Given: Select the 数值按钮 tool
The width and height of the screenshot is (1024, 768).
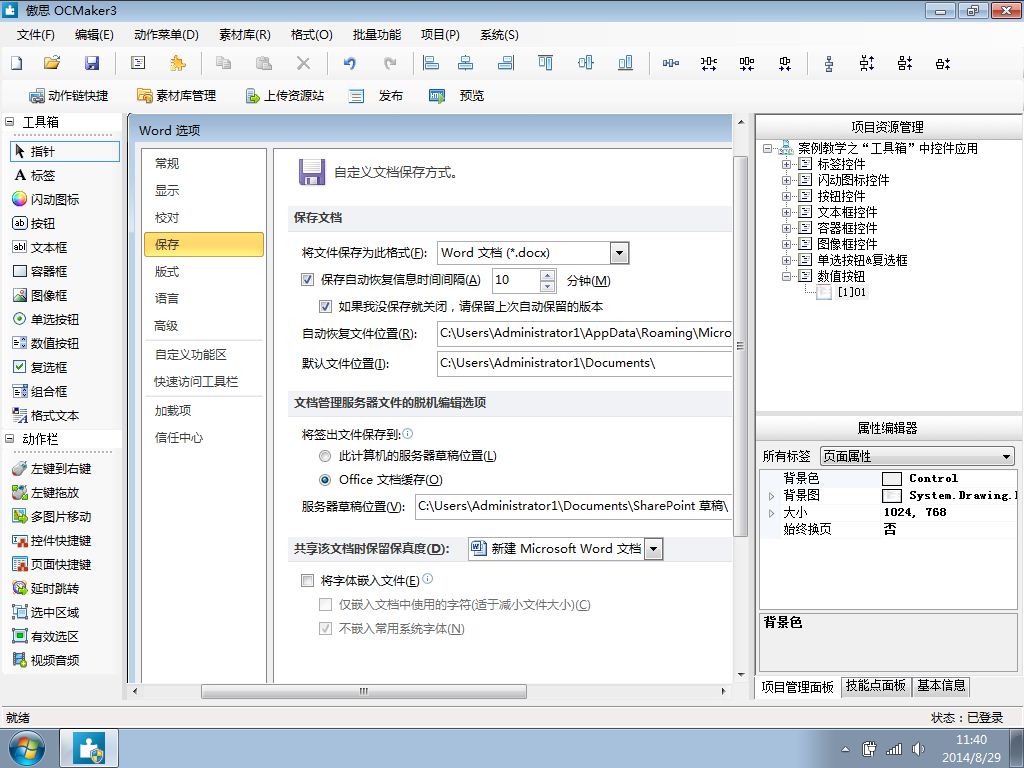Looking at the screenshot, I should click(46, 344).
